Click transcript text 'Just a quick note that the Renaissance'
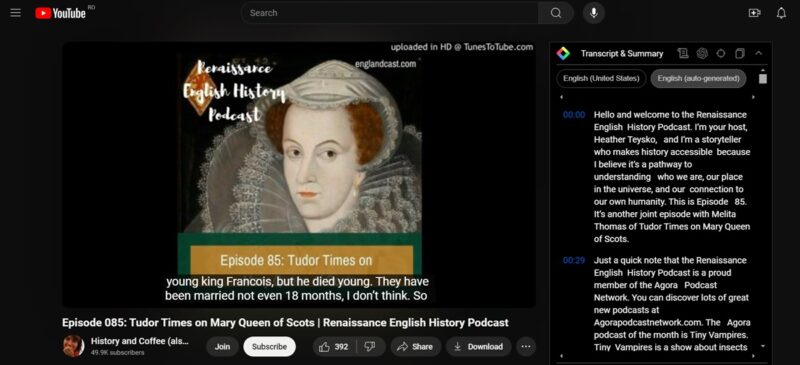Screen dimensions: 800x365 click(x=670, y=260)
